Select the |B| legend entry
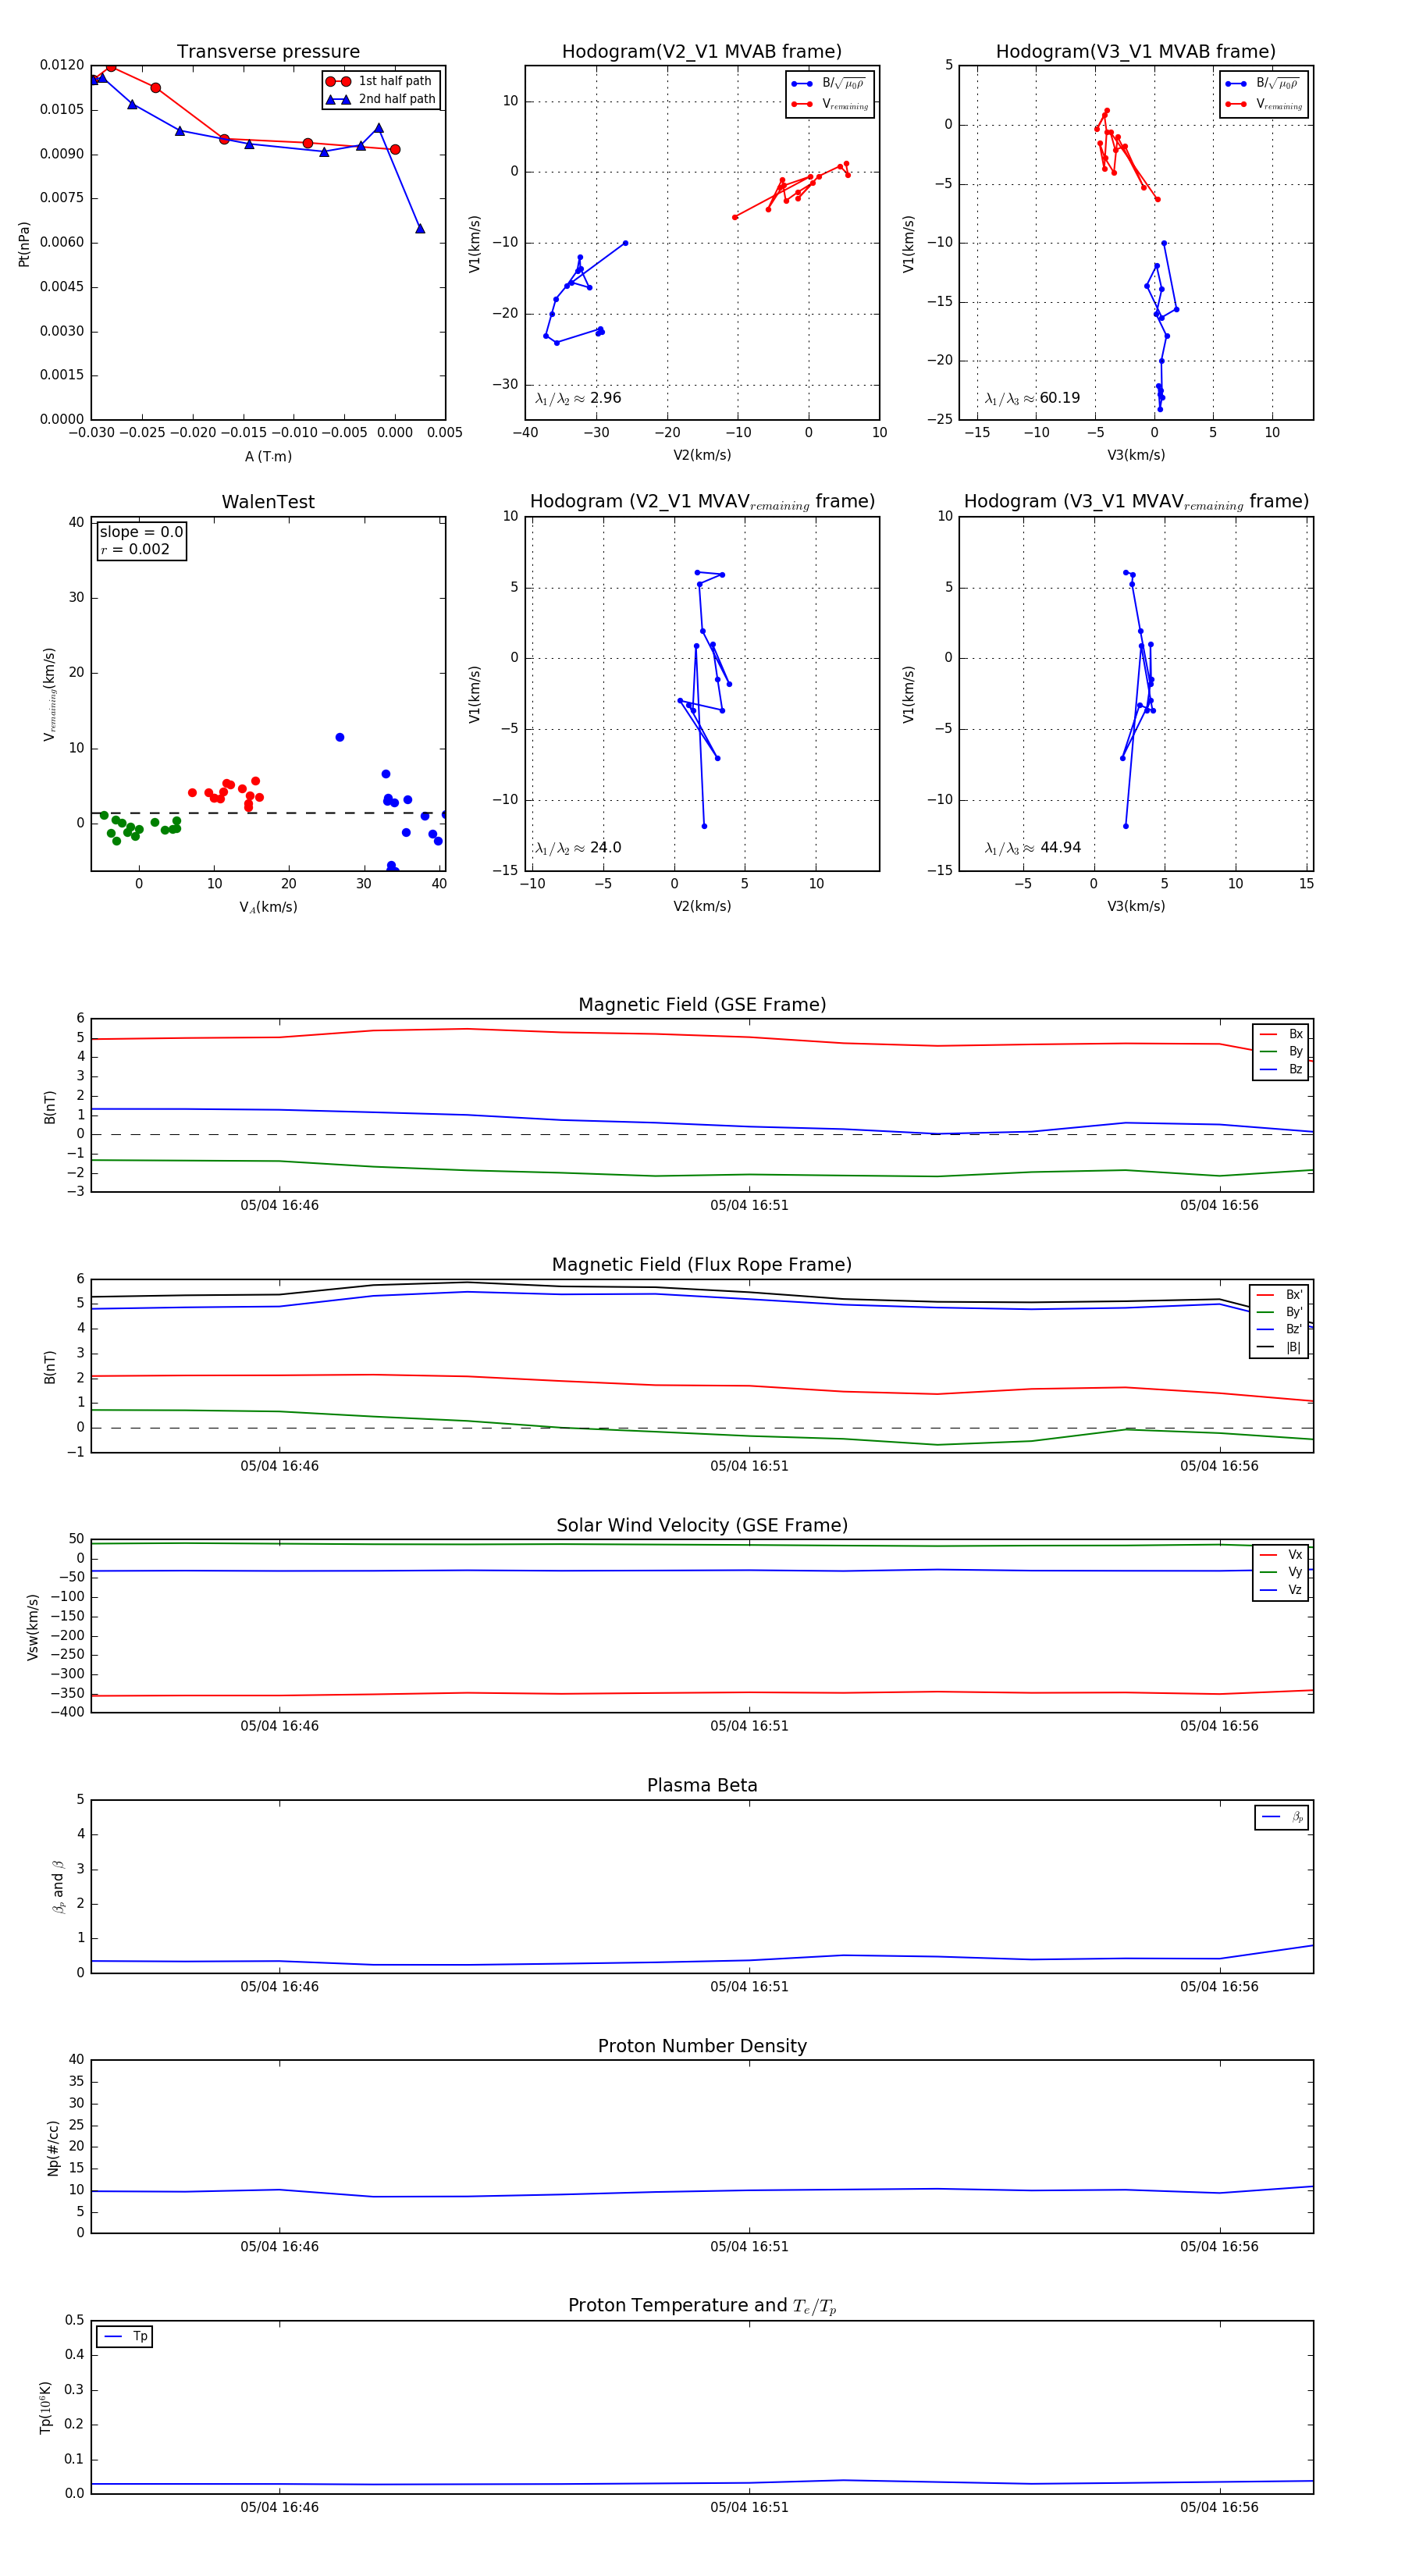Viewport: 1405px width, 2576px height. 1279,1347
